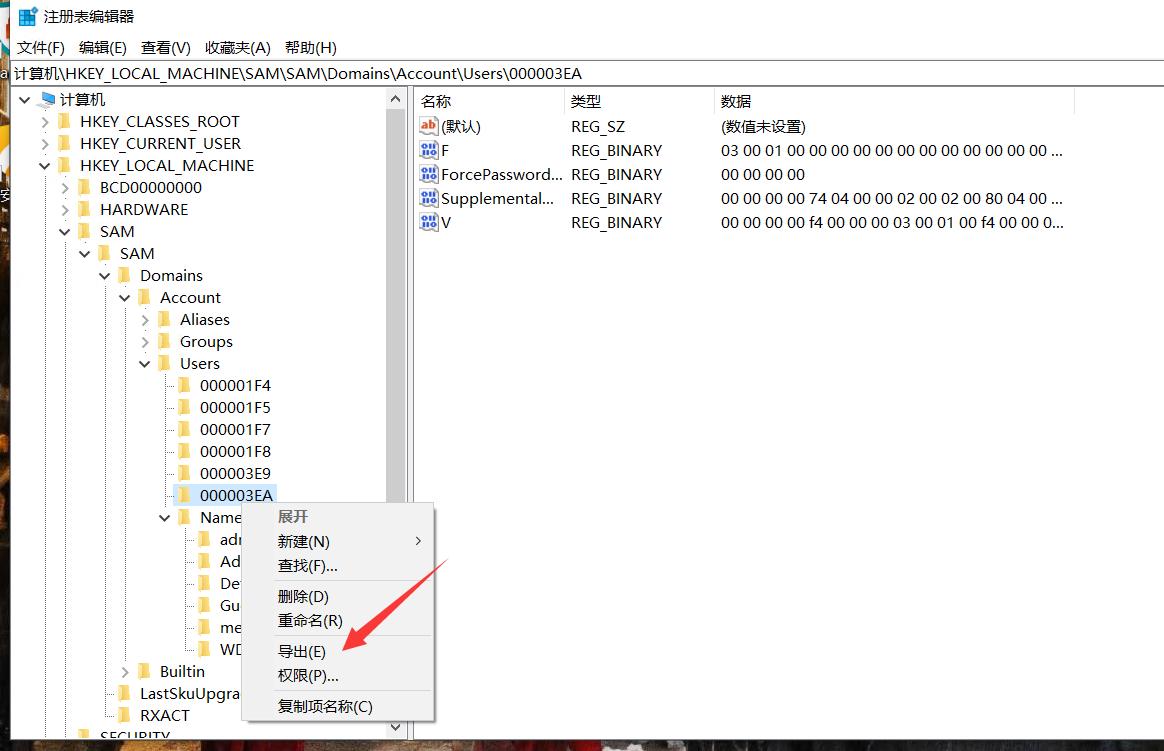
Task: Select the ForcePassword binary value icon
Action: tap(429, 175)
